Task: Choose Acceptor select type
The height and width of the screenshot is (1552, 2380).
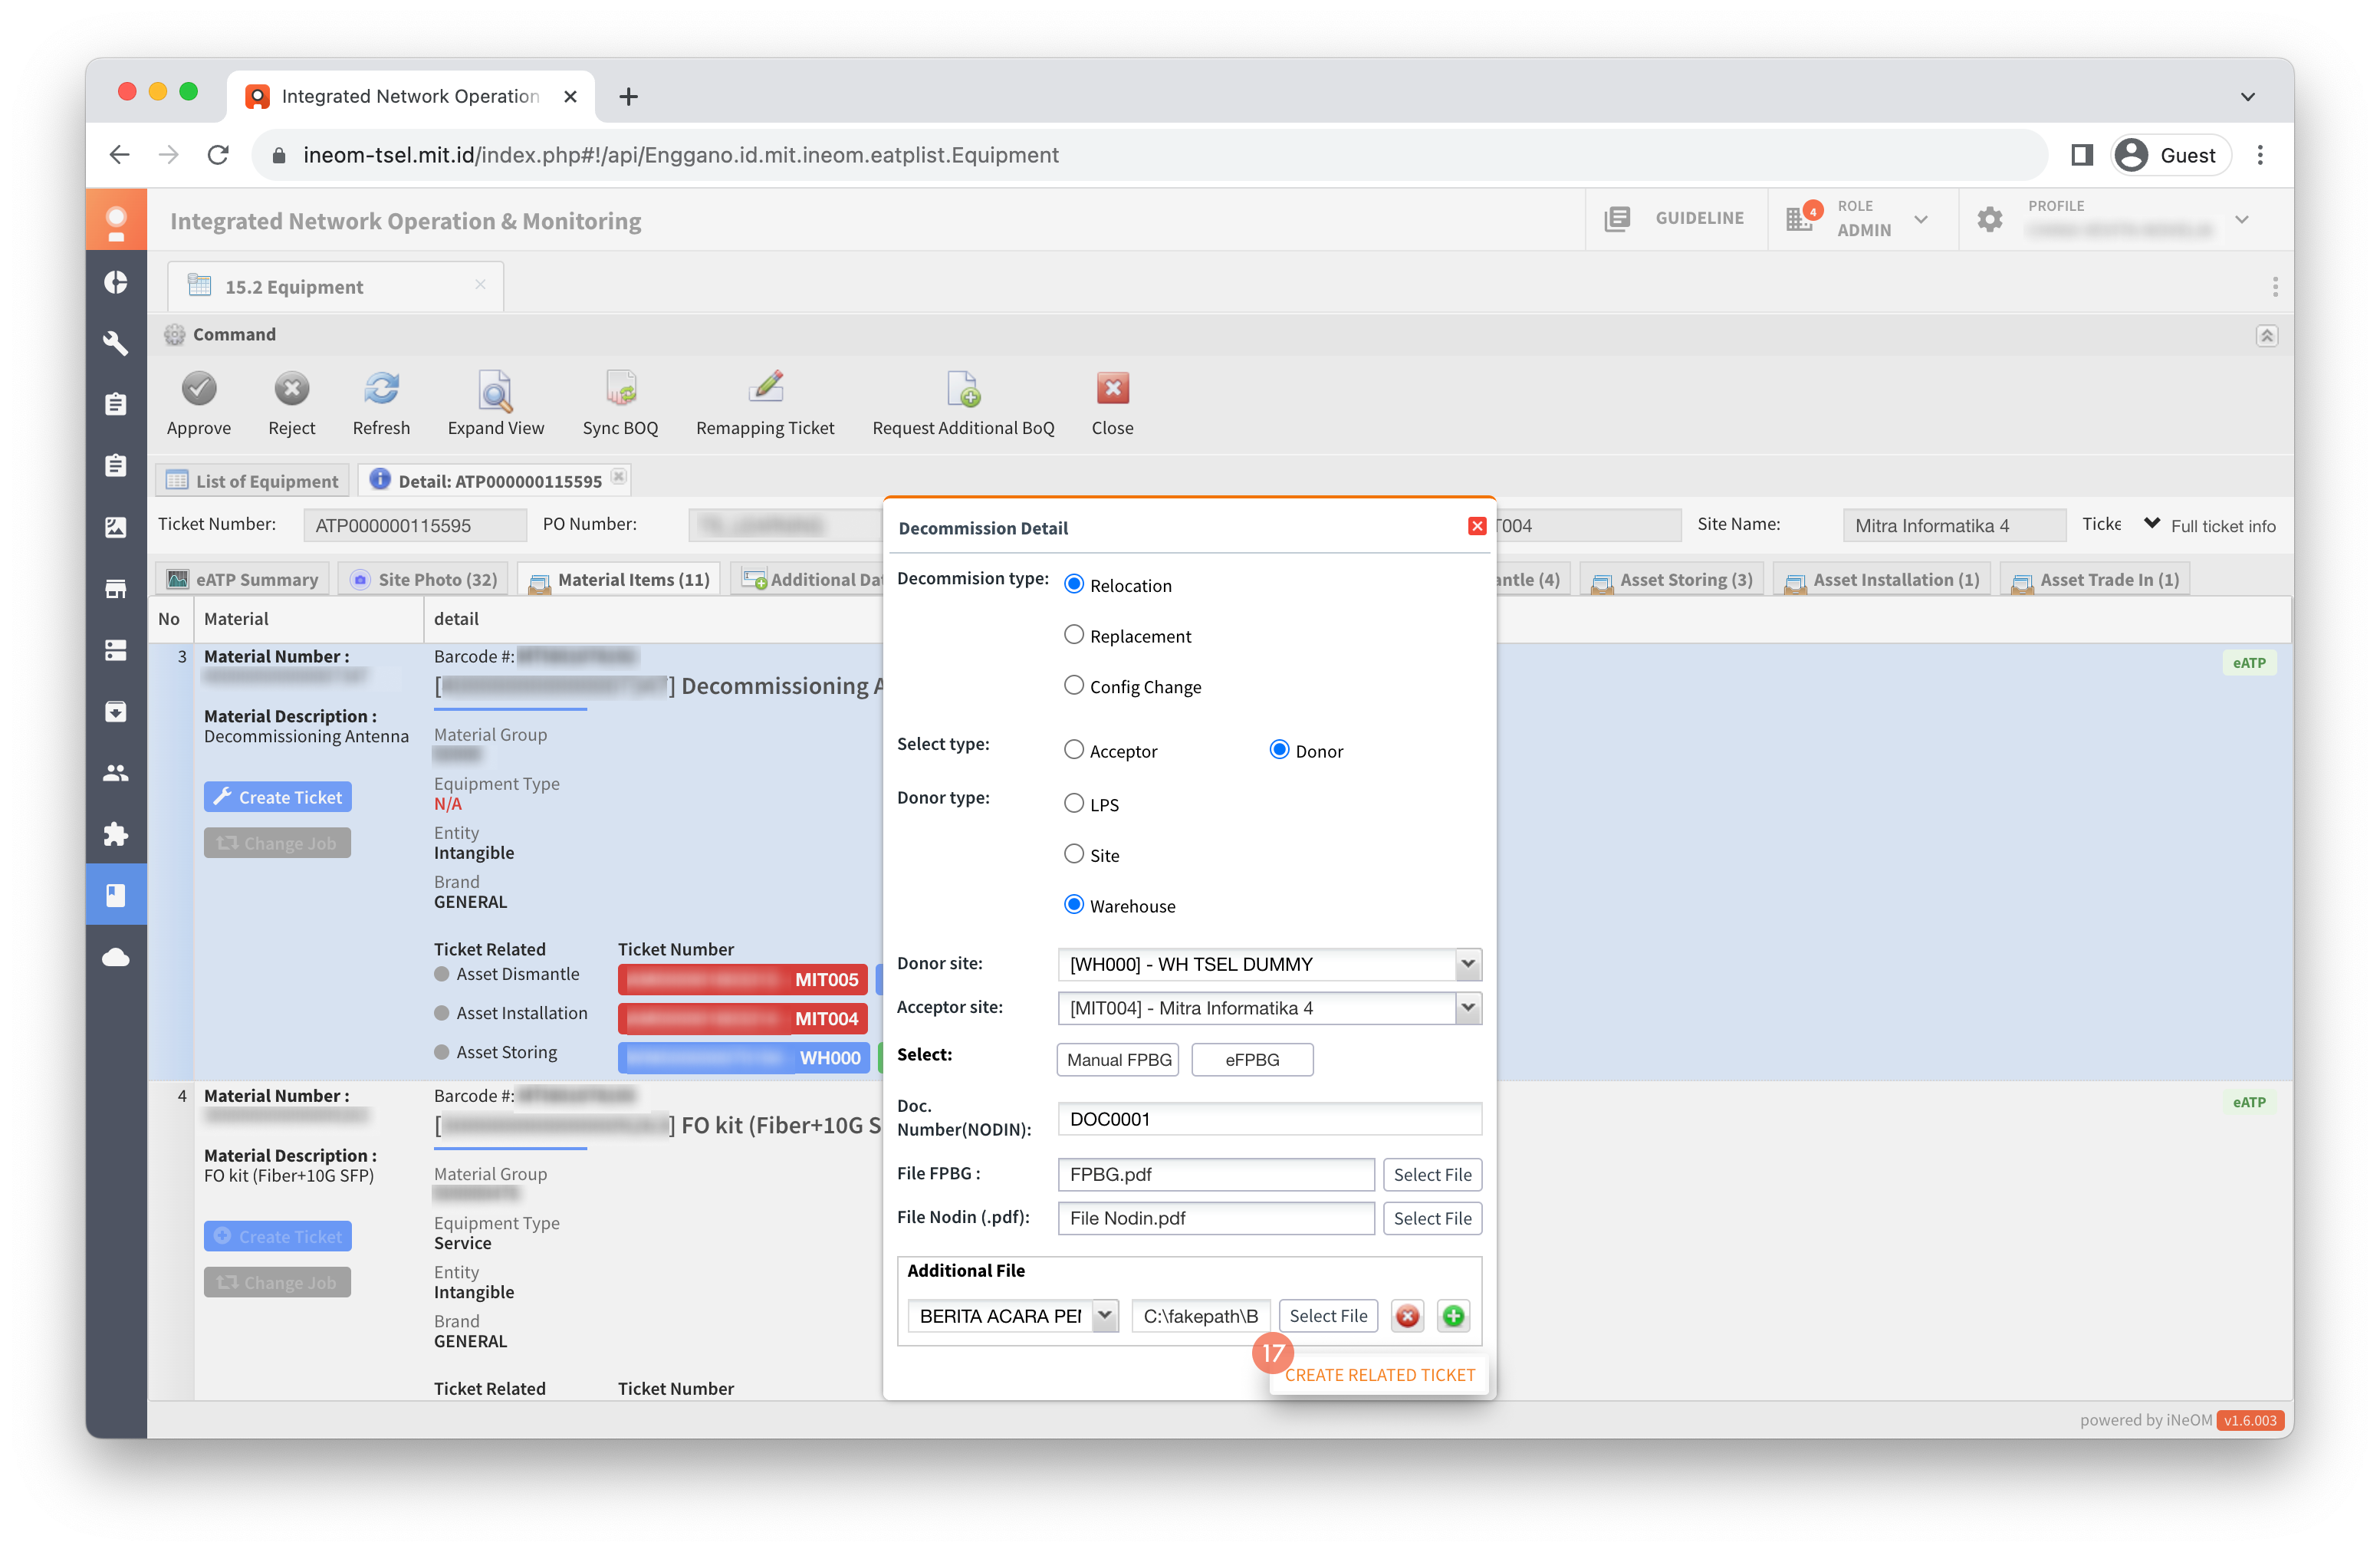Action: click(1073, 750)
